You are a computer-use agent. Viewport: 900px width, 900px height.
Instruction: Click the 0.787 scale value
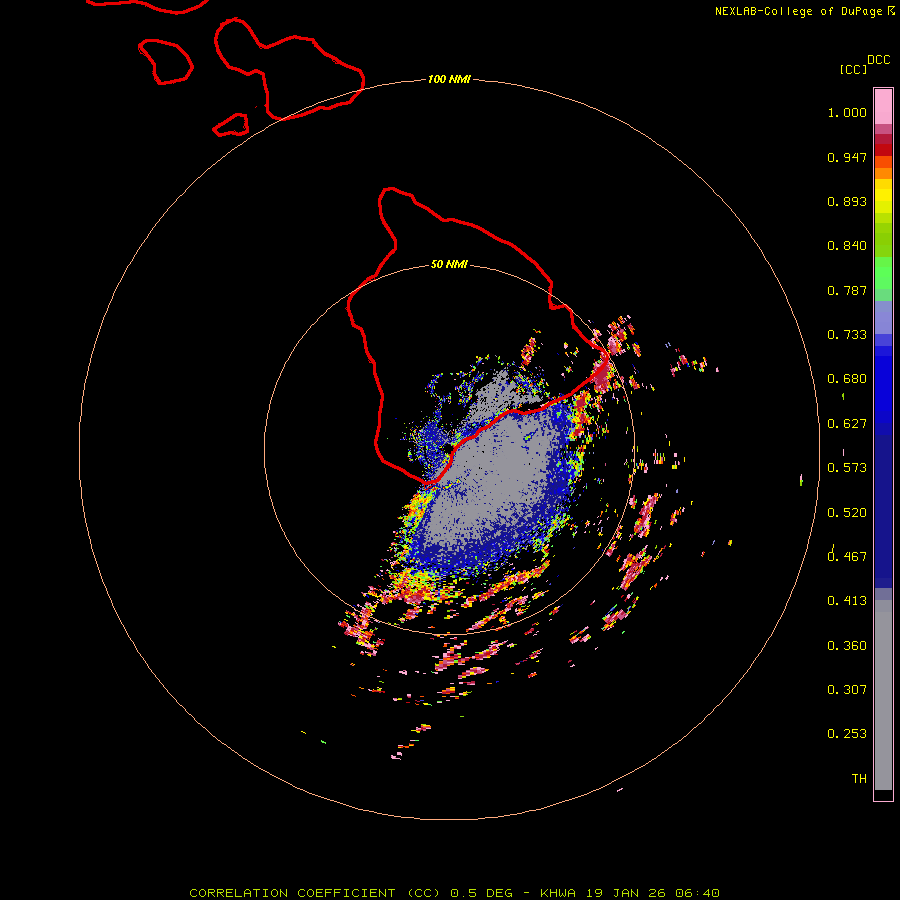[x=847, y=290]
